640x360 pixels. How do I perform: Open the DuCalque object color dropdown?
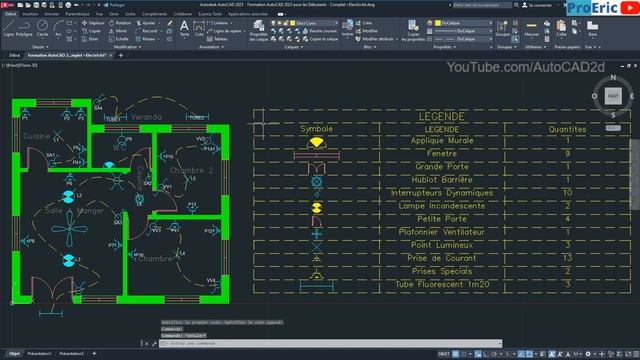[464, 23]
